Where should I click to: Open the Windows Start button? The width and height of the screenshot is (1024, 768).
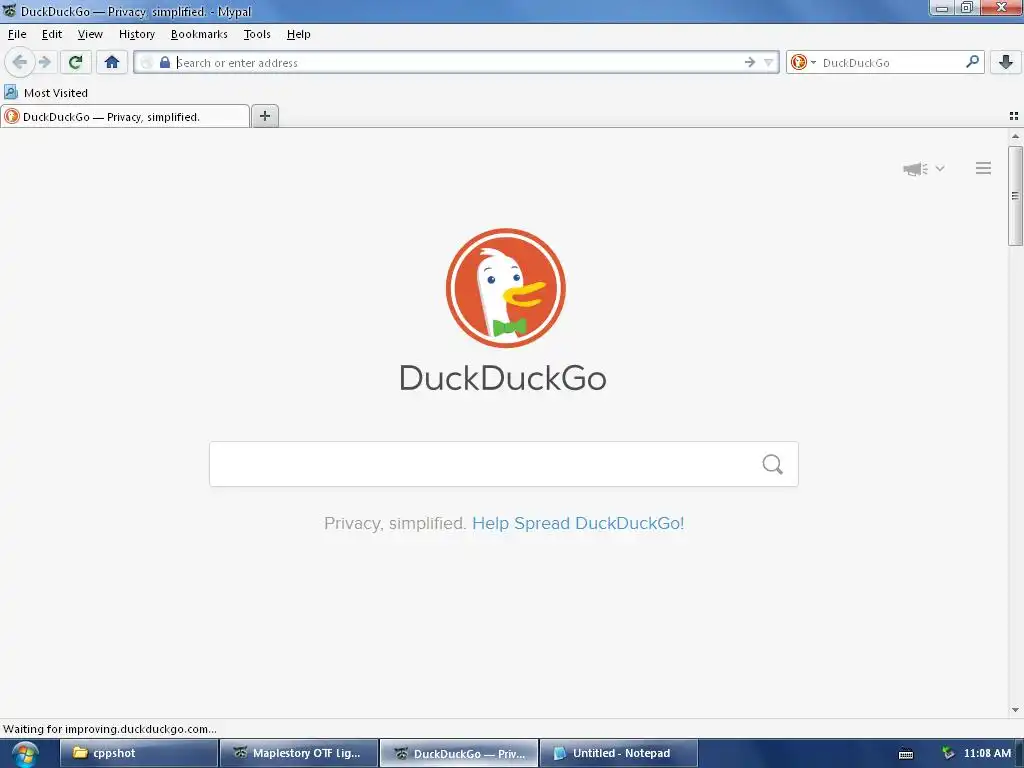coord(24,754)
